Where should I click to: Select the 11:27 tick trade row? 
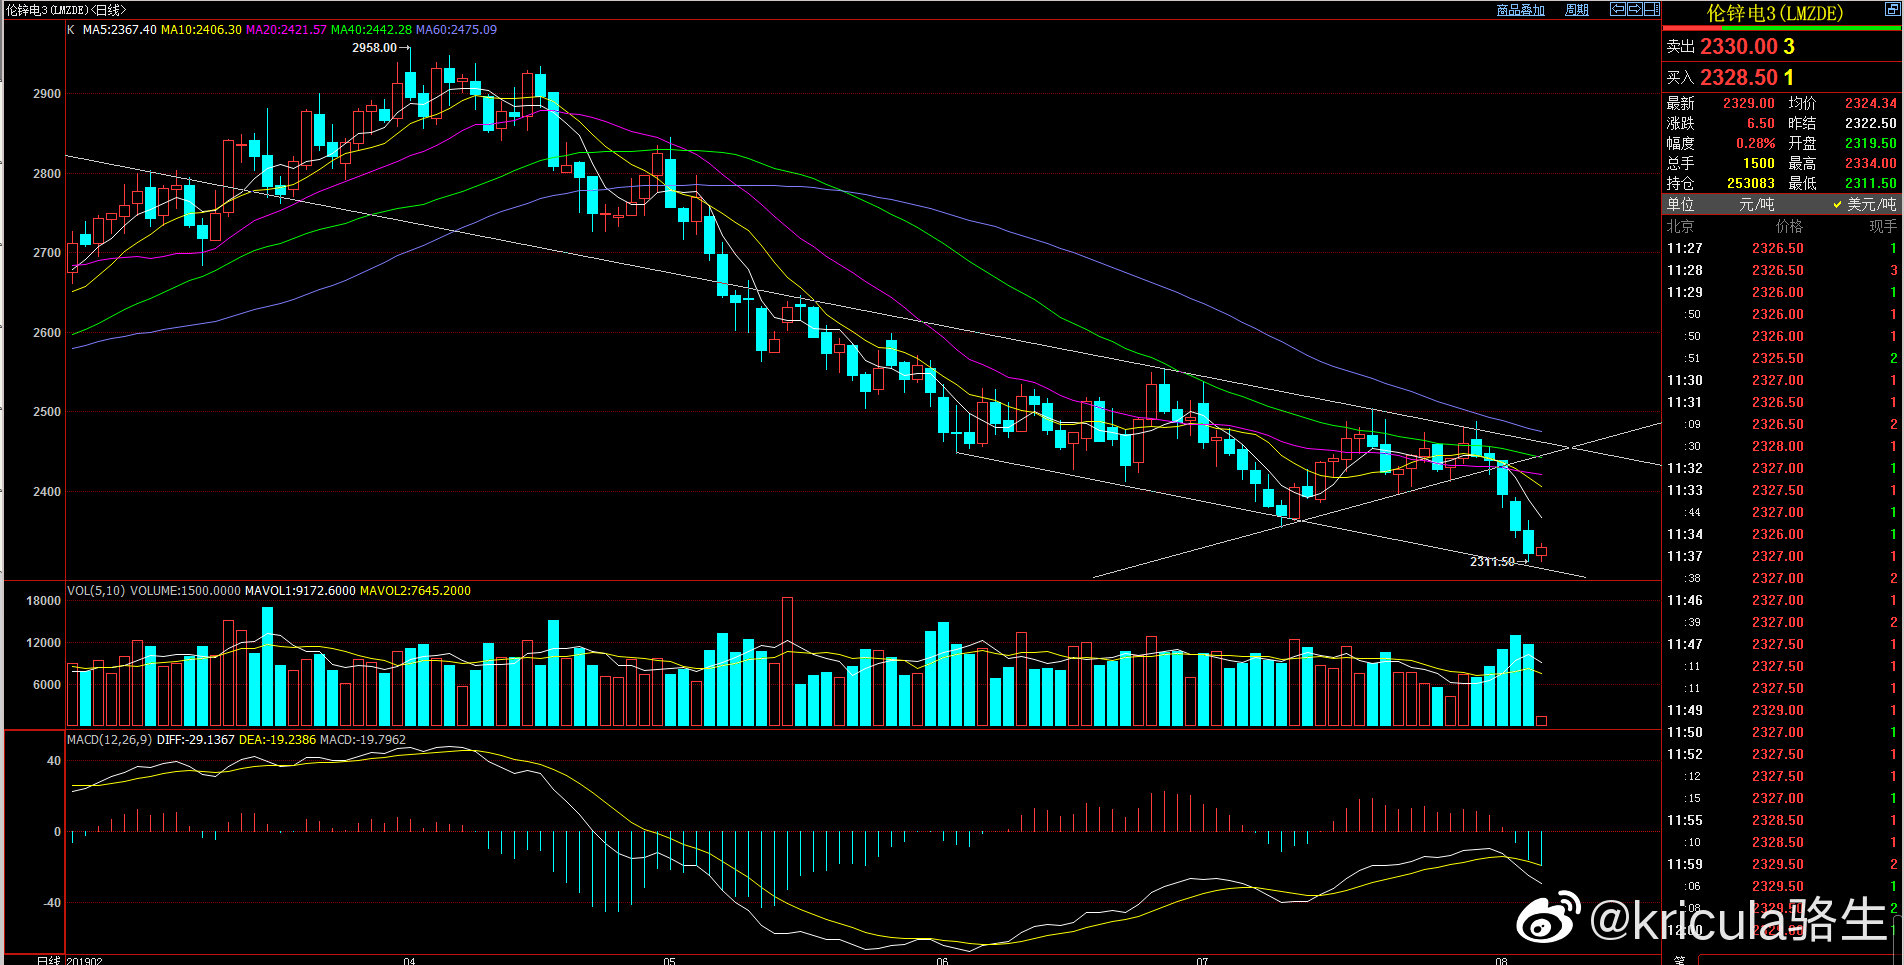click(x=1781, y=248)
